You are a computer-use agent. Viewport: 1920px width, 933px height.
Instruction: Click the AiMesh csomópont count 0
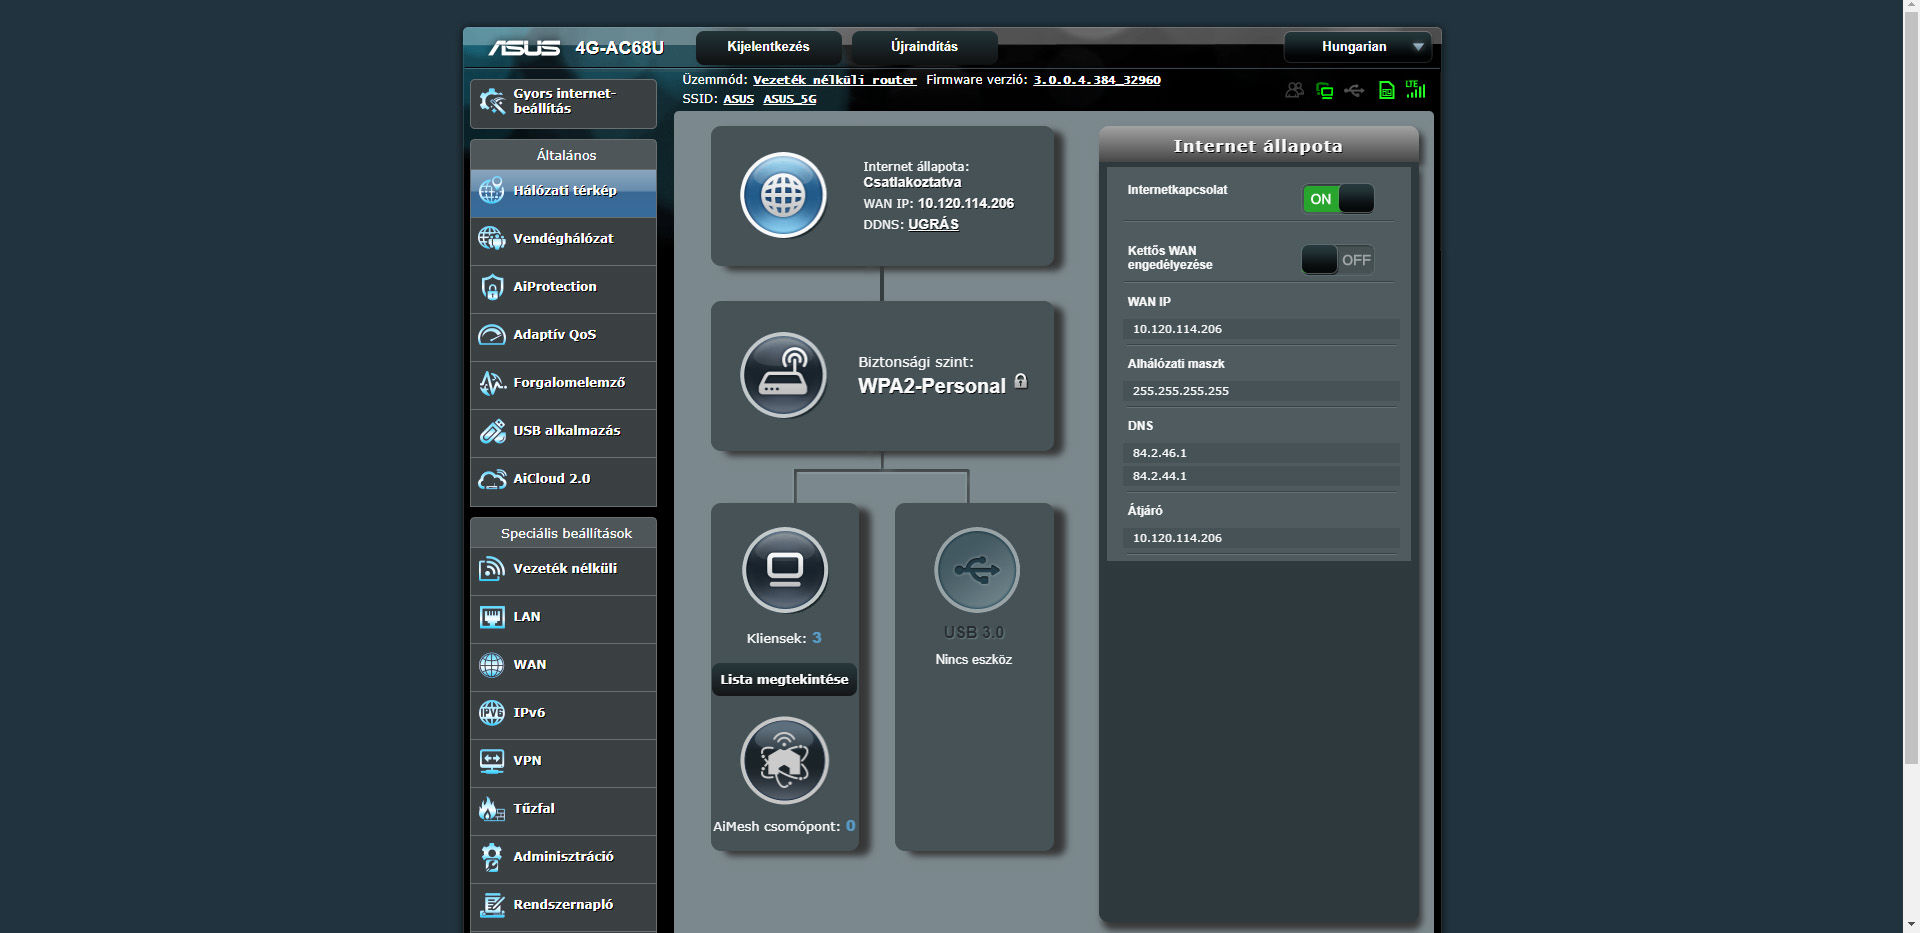pyautogui.click(x=850, y=826)
